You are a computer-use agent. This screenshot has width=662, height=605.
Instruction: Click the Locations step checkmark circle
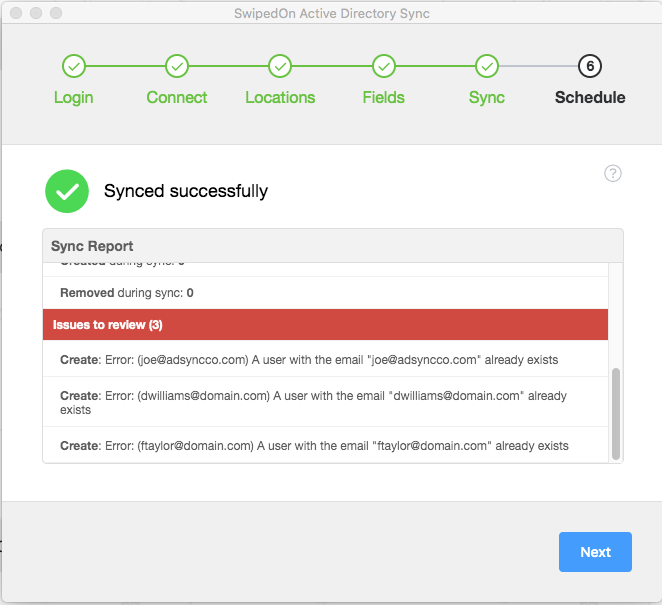[x=280, y=66]
